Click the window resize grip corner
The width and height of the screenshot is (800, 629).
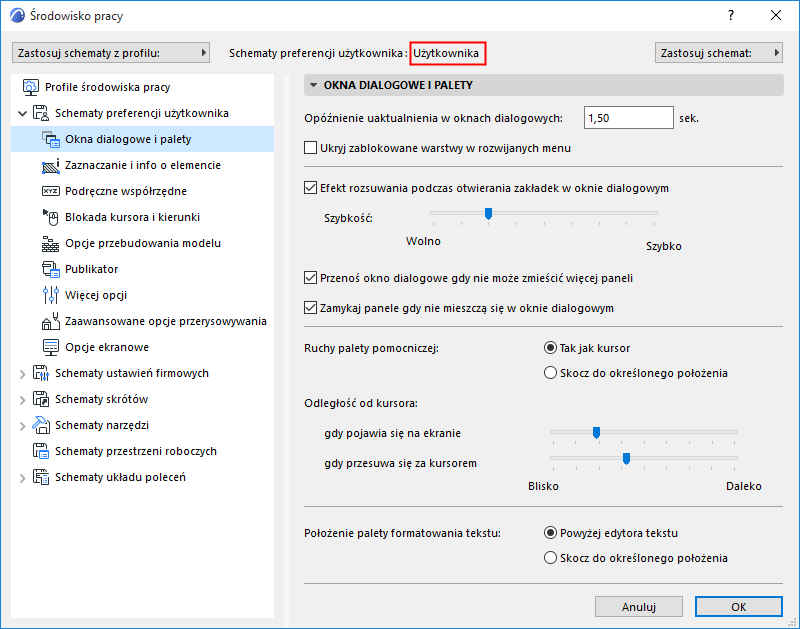792,622
